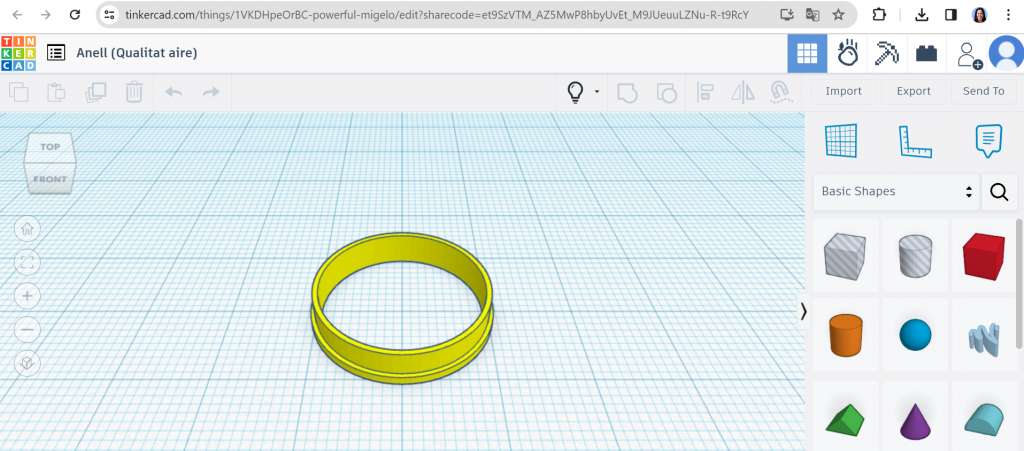Invite collaborators with the add-person icon
Image resolution: width=1024 pixels, height=451 pixels.
968,54
